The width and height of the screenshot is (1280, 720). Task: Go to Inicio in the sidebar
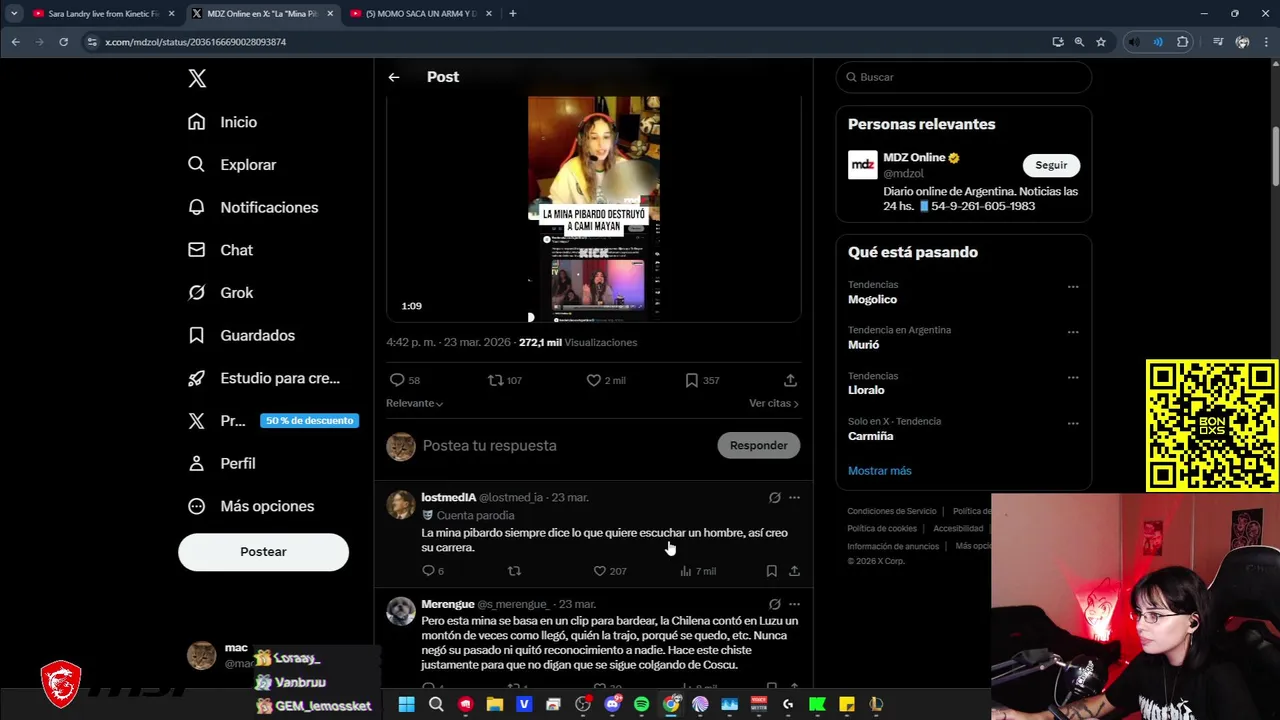(223, 122)
